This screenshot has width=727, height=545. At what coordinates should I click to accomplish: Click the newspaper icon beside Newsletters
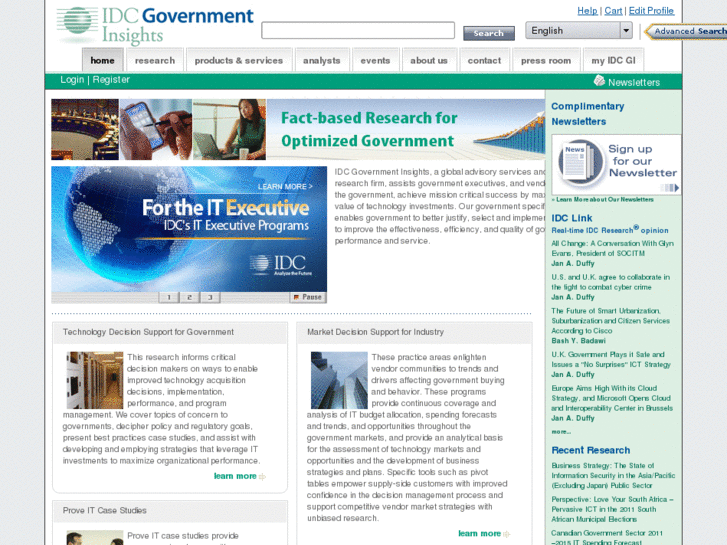tap(599, 81)
